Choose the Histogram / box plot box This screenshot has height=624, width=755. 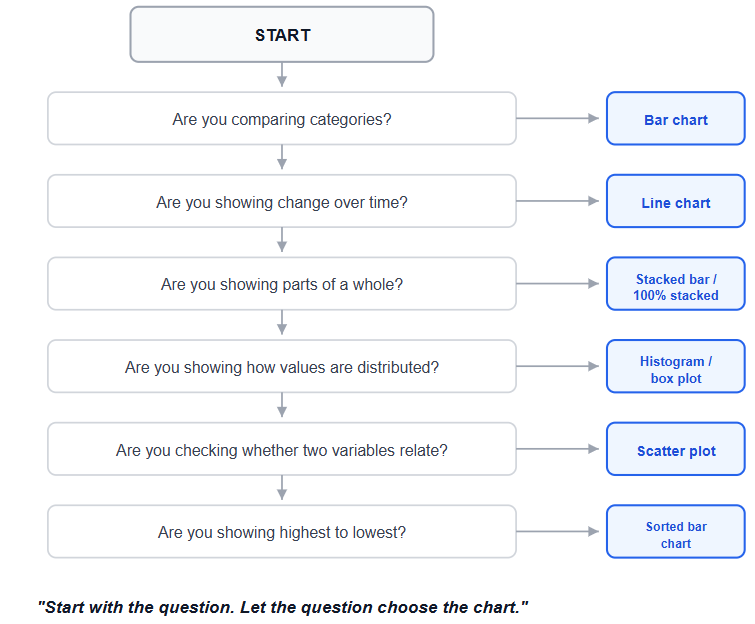676,366
